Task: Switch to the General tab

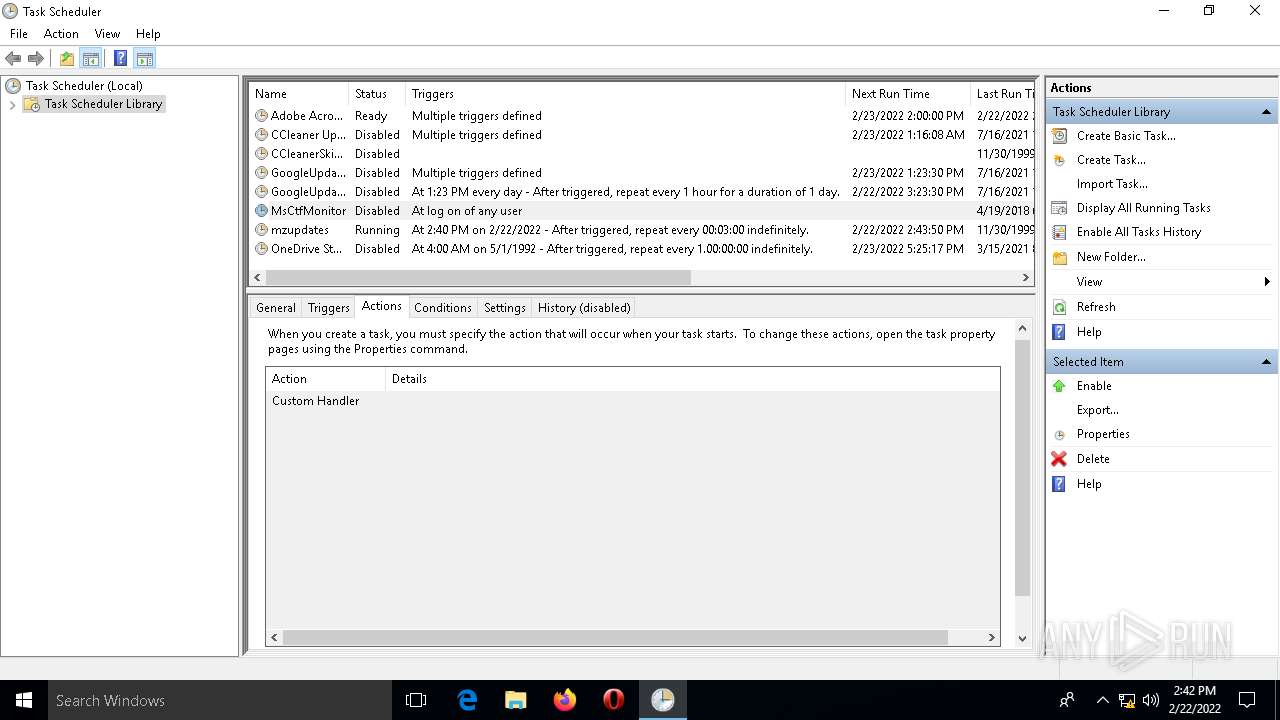Action: click(x=275, y=308)
